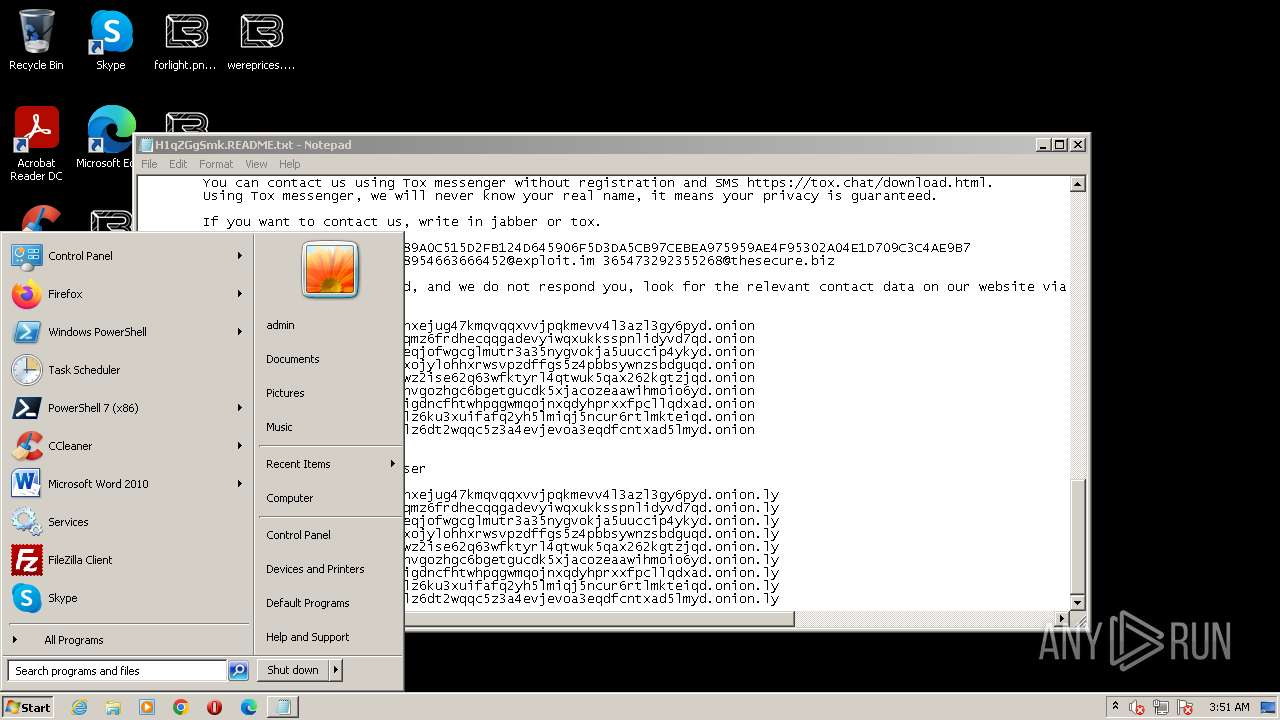Click the muted volume tray icon
Screen dimensions: 1280x720
pos(1137,708)
